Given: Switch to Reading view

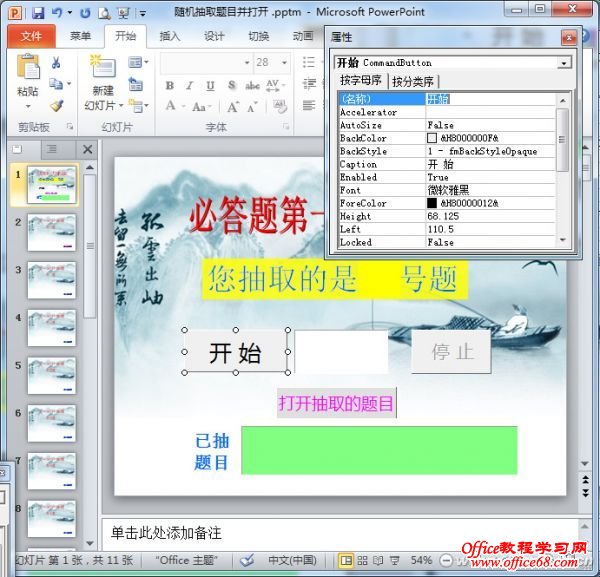Looking at the screenshot, I should coord(378,561).
